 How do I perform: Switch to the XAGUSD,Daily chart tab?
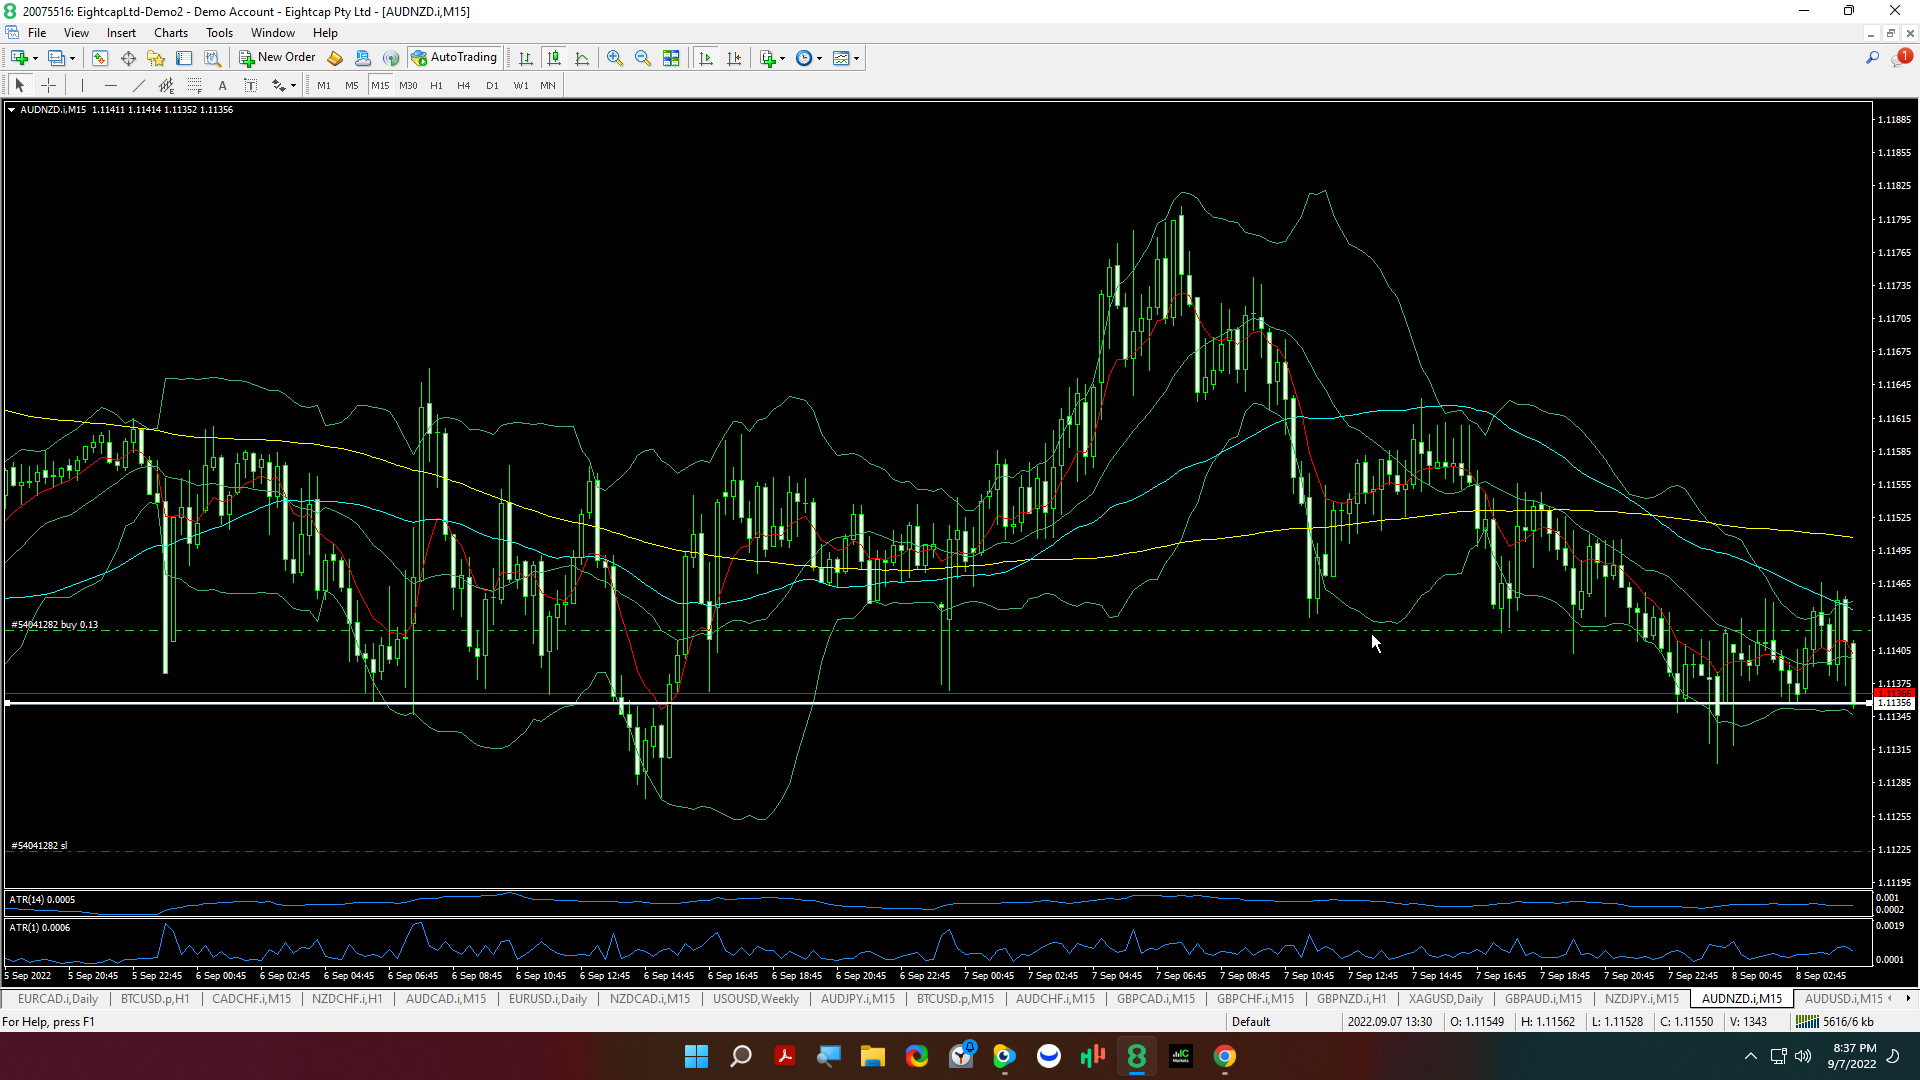pyautogui.click(x=1446, y=999)
